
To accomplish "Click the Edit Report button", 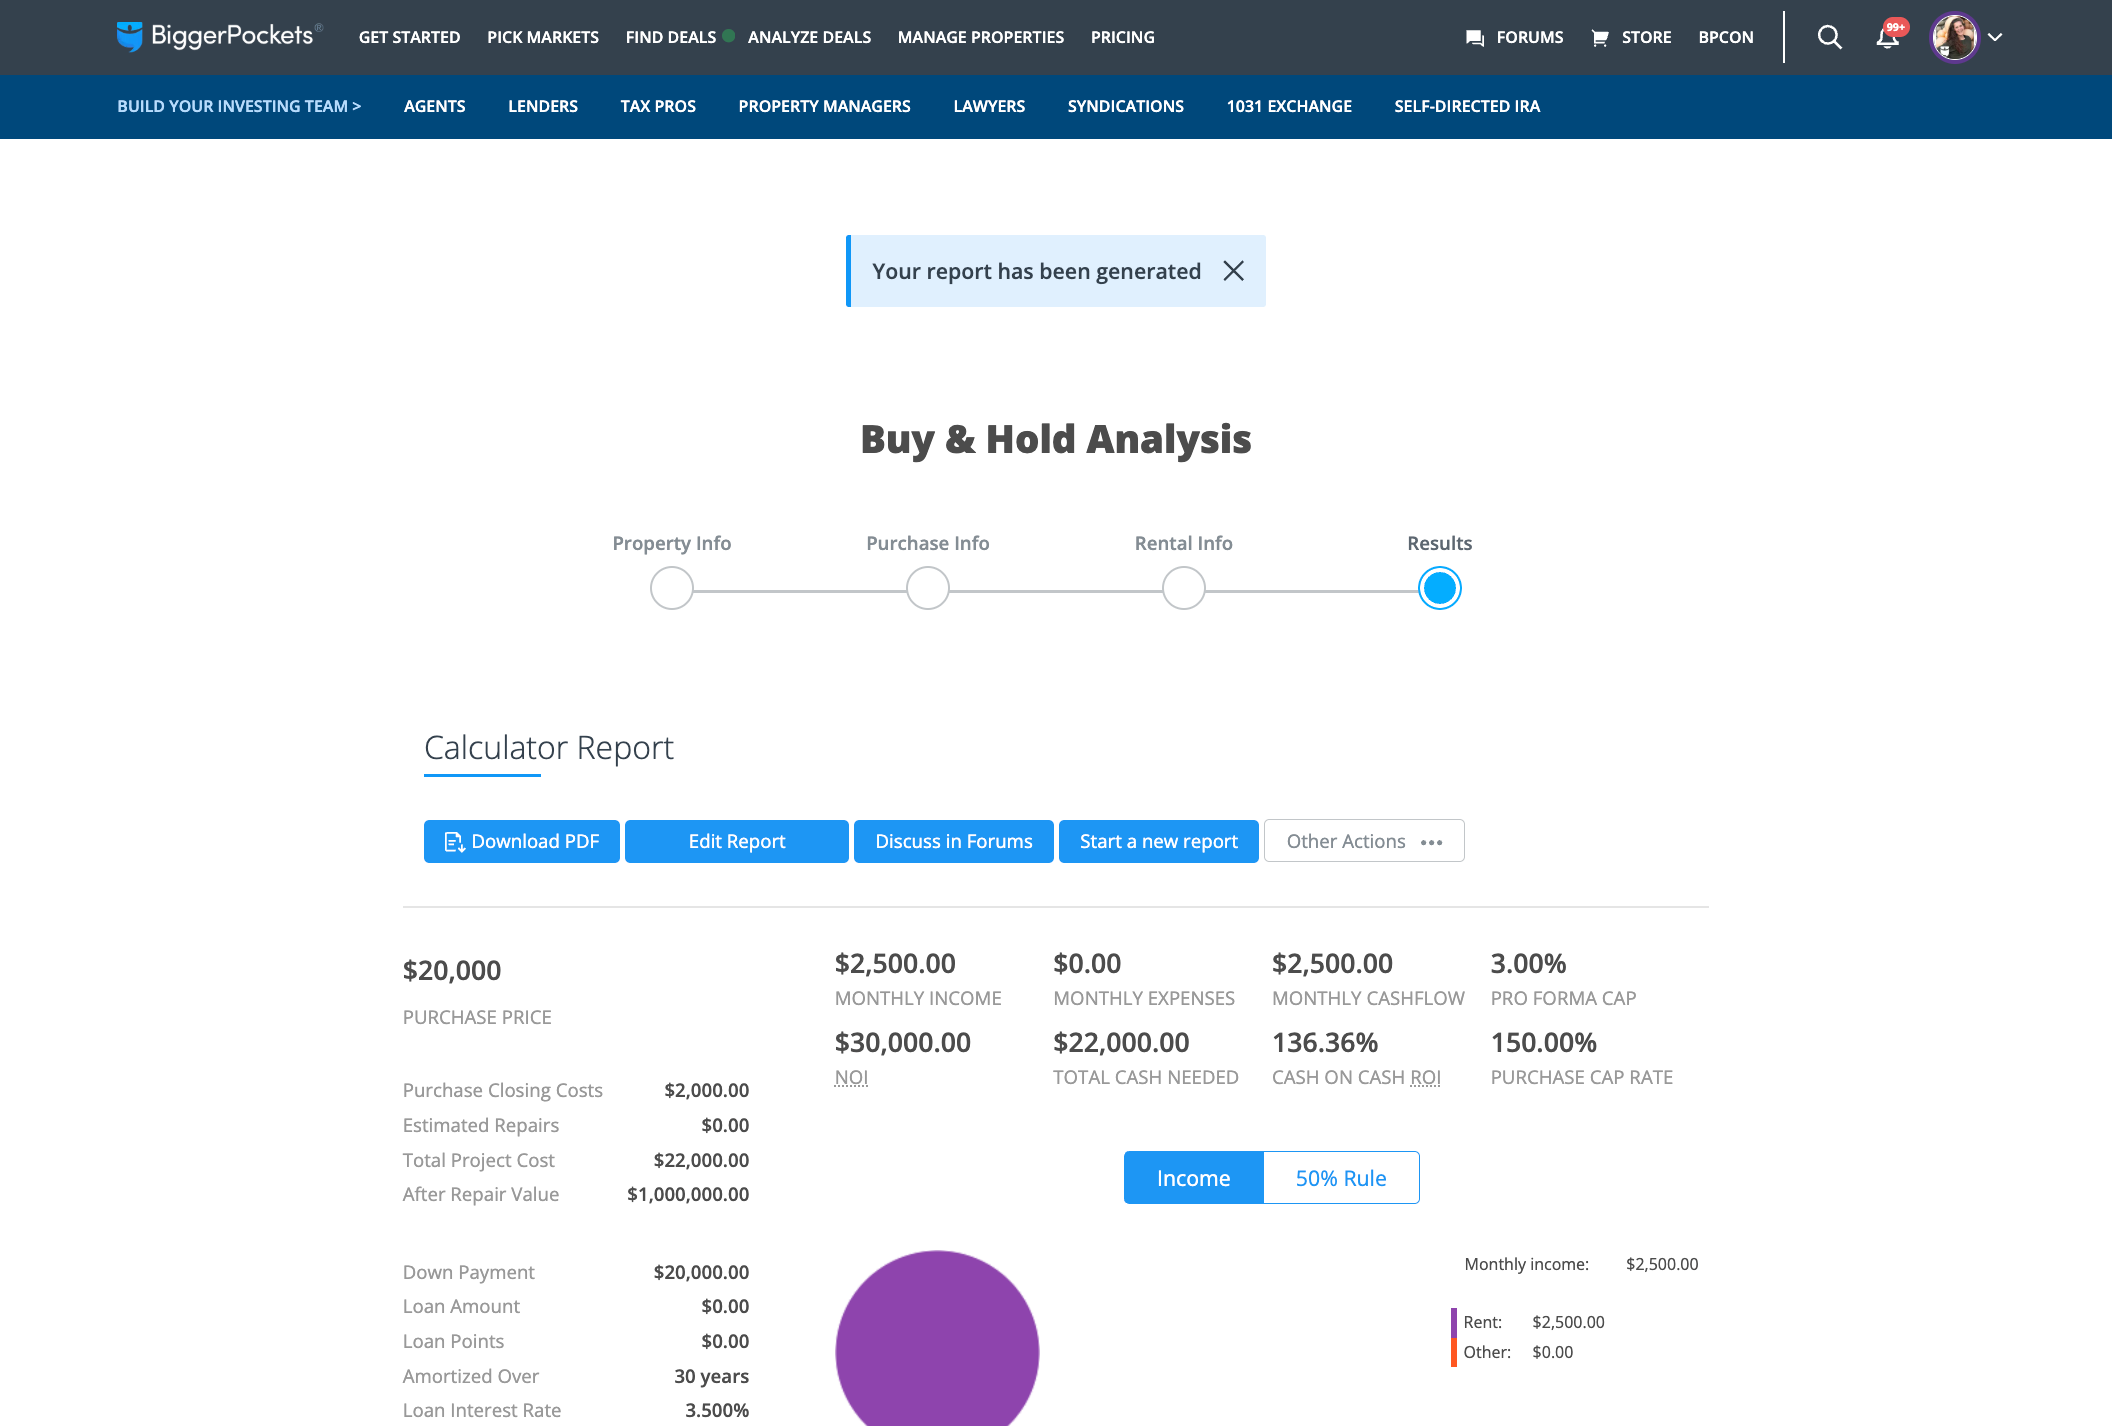I will (x=737, y=841).
